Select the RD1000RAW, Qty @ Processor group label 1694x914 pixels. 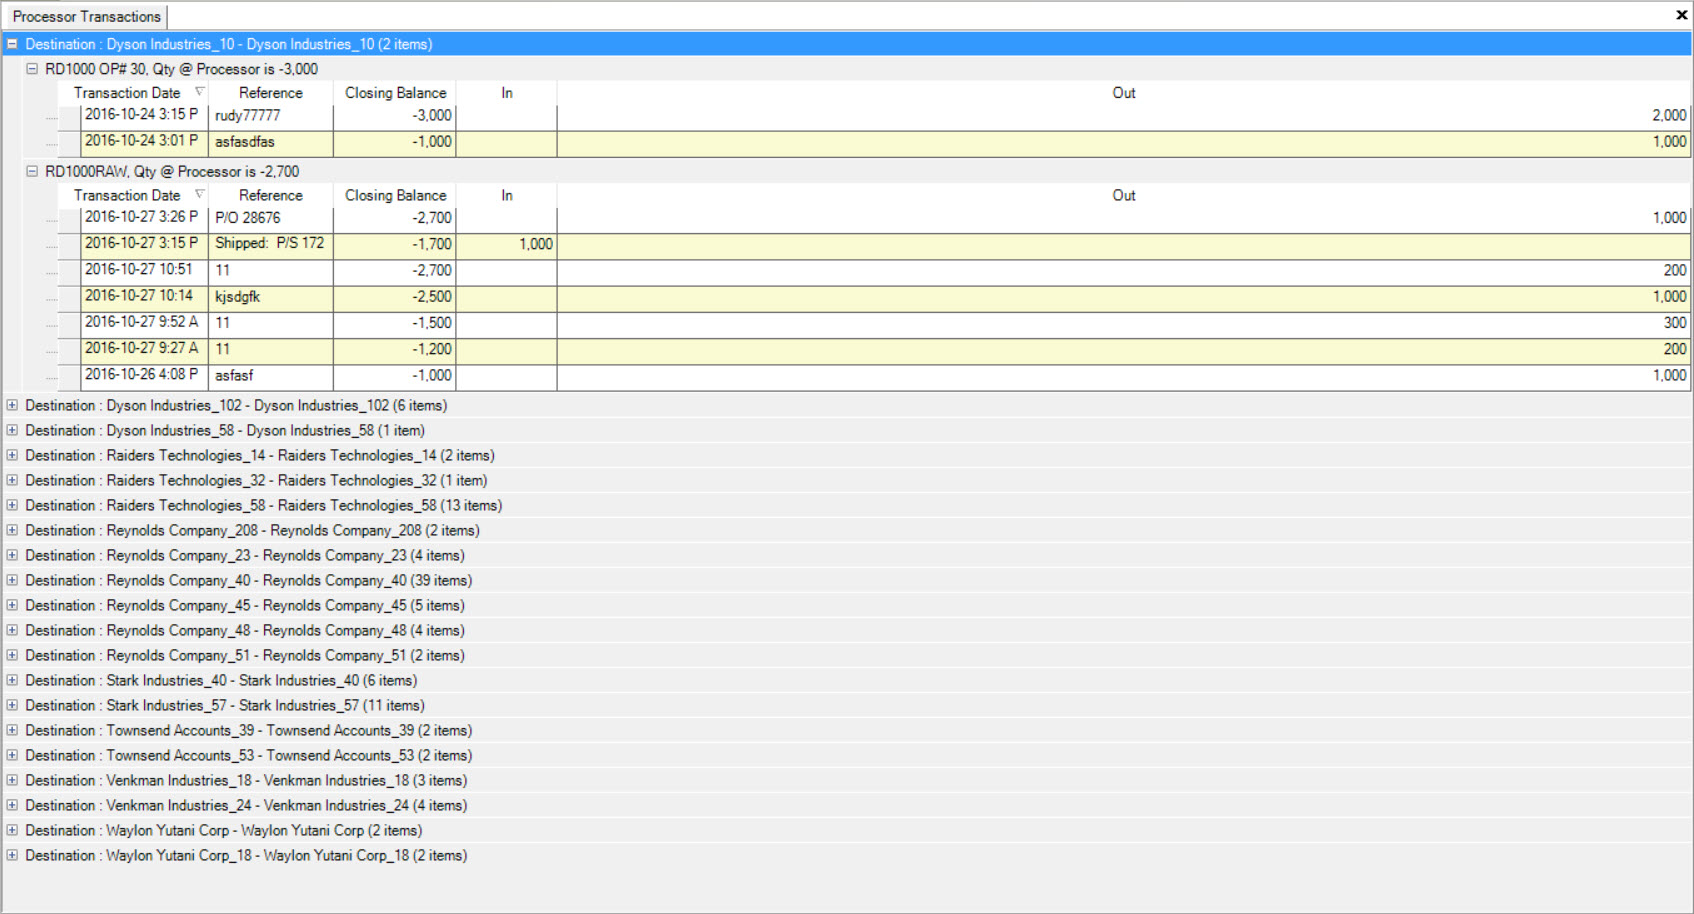[x=172, y=171]
